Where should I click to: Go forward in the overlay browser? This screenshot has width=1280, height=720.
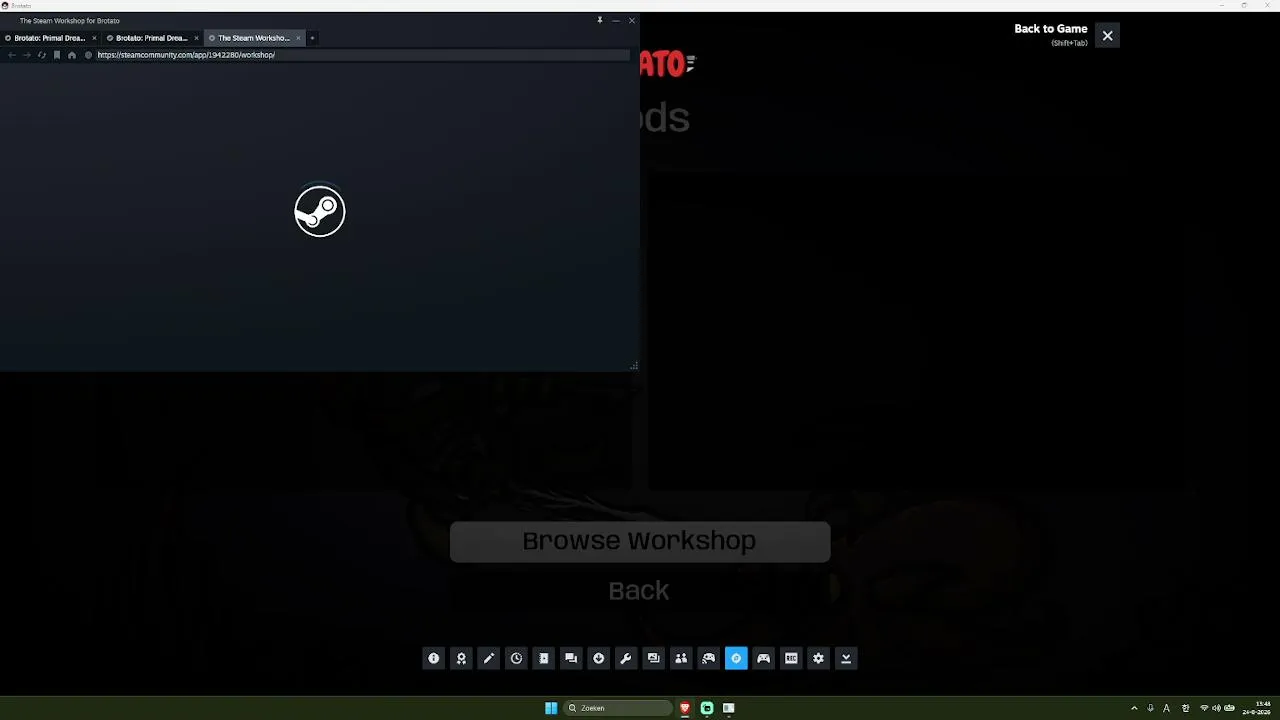(x=26, y=55)
